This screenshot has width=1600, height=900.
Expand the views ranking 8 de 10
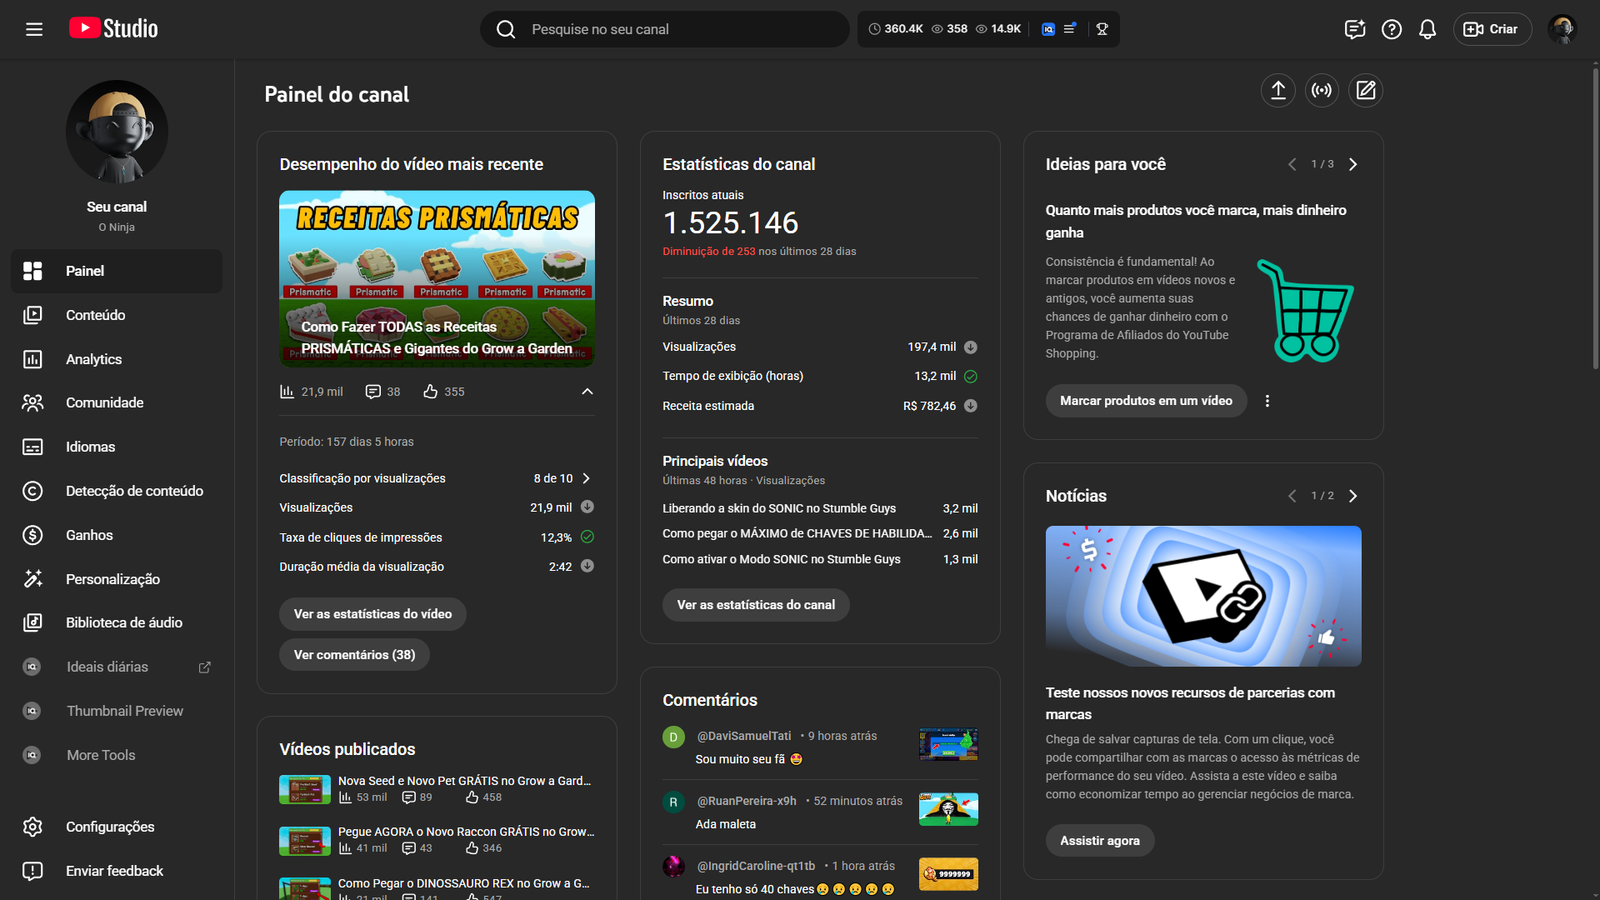[x=586, y=479]
